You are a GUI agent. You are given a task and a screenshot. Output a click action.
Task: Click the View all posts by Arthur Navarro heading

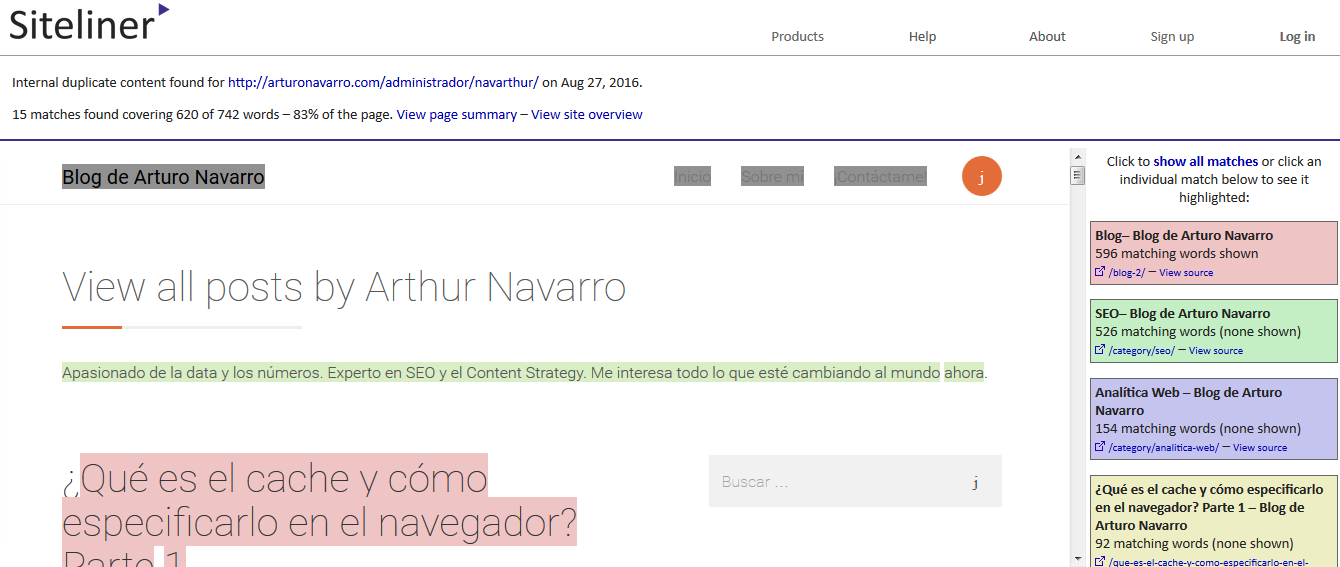[x=344, y=287]
